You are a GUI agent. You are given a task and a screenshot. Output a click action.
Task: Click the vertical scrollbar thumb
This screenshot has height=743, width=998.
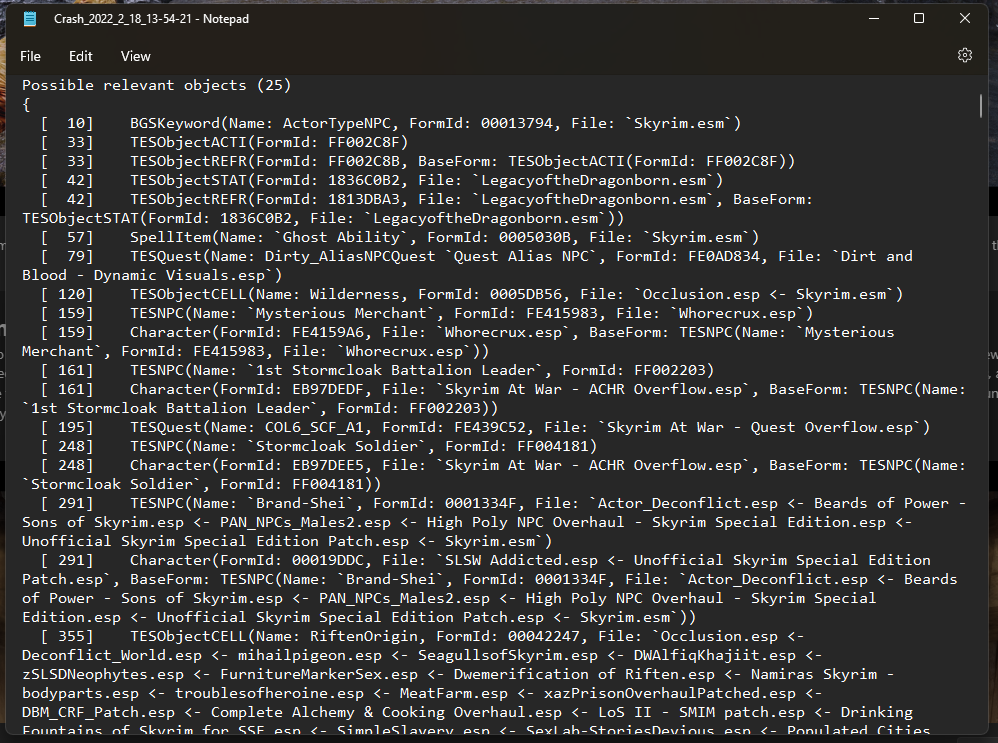point(980,106)
